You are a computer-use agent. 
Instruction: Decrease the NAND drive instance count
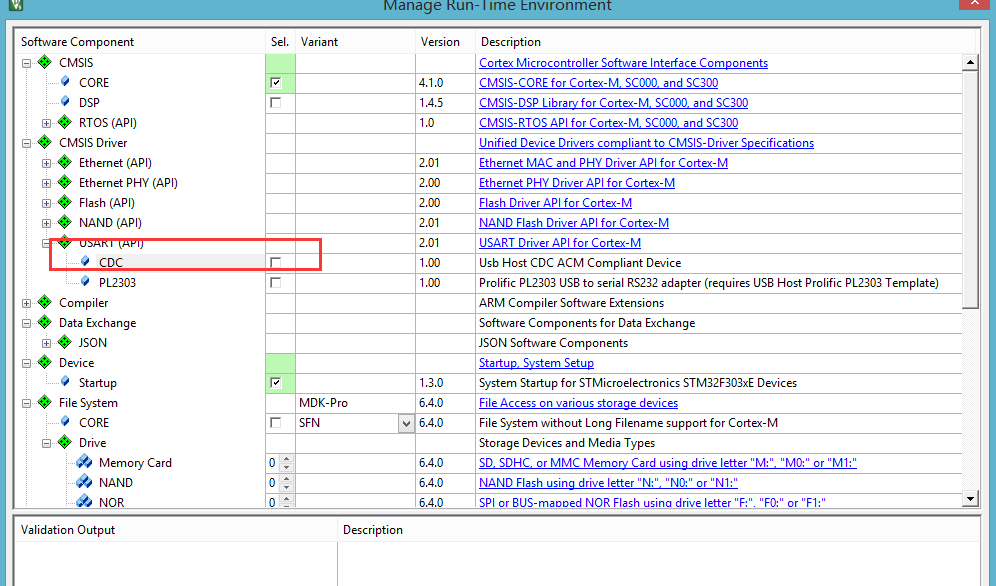tap(286, 487)
